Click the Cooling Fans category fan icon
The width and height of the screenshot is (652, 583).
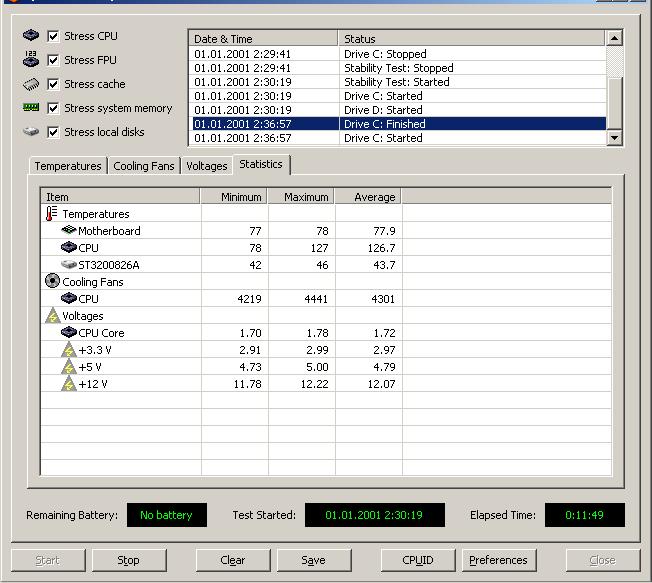click(52, 282)
